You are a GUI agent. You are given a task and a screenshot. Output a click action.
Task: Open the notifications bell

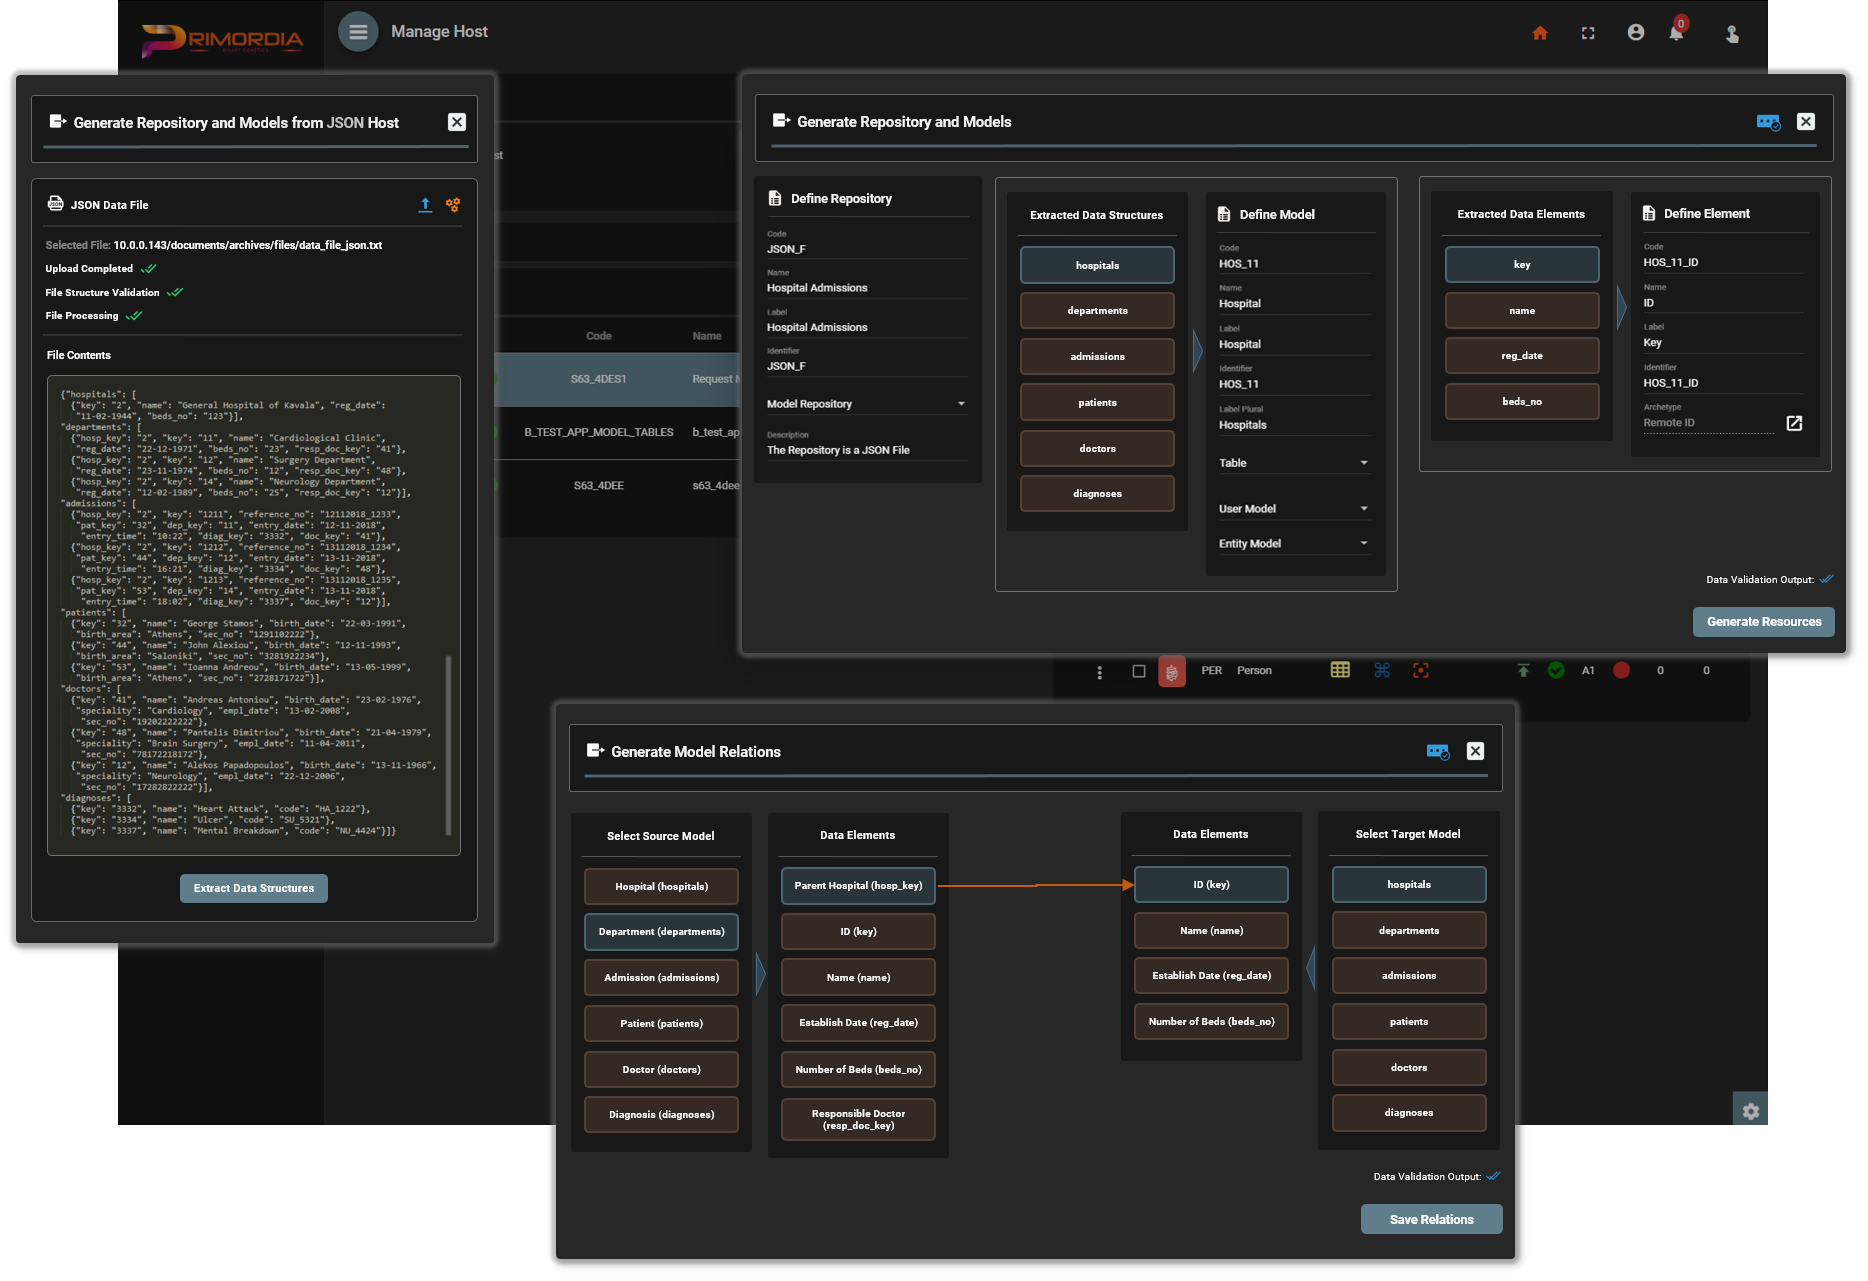click(x=1677, y=33)
